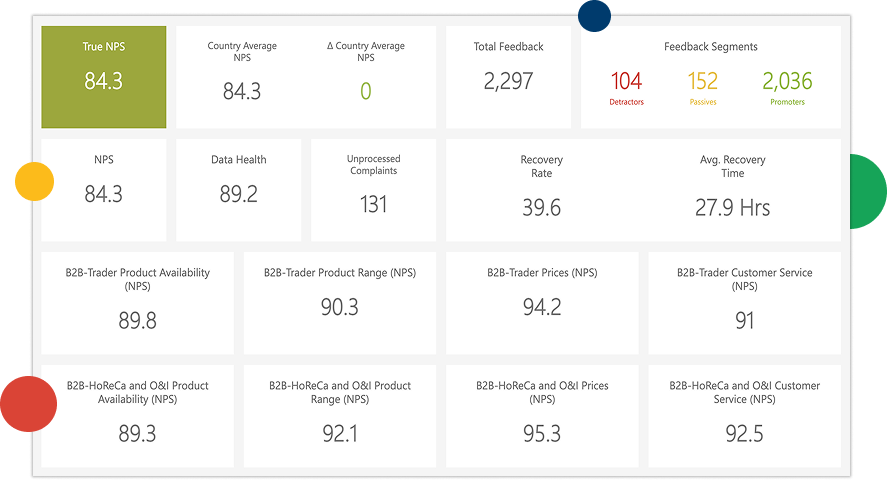Viewport: 887px width, 480px height.
Task: Click the yellow circle on left edge
Action: tap(34, 181)
